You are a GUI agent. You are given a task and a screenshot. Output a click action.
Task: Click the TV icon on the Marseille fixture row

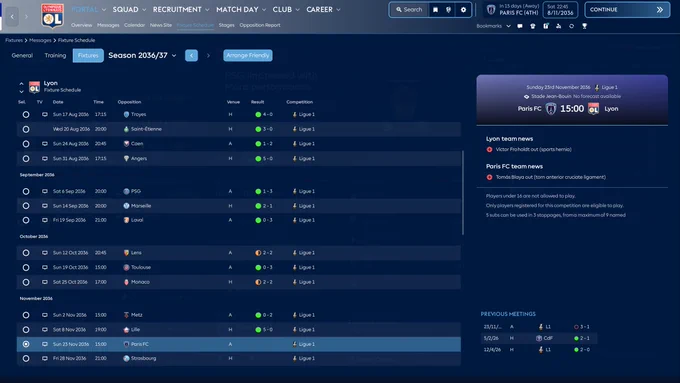pyautogui.click(x=45, y=206)
